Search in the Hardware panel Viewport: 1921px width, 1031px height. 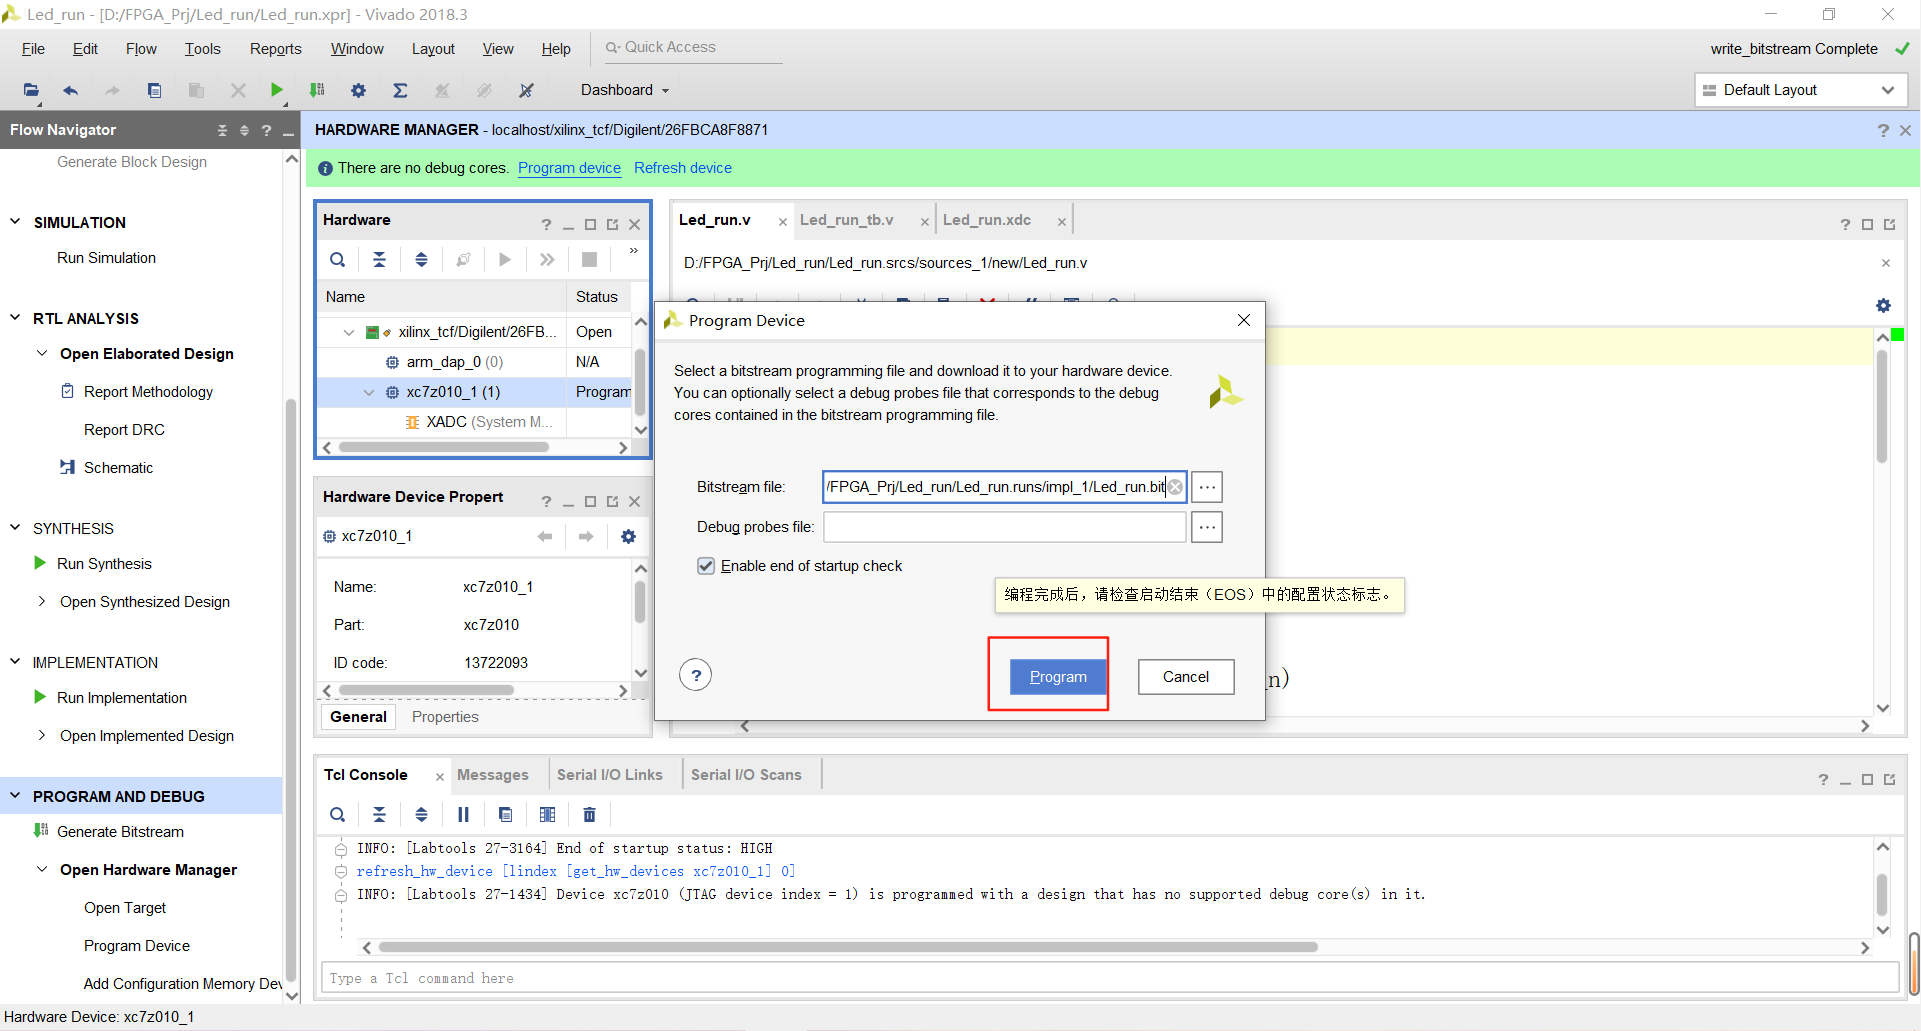338,260
